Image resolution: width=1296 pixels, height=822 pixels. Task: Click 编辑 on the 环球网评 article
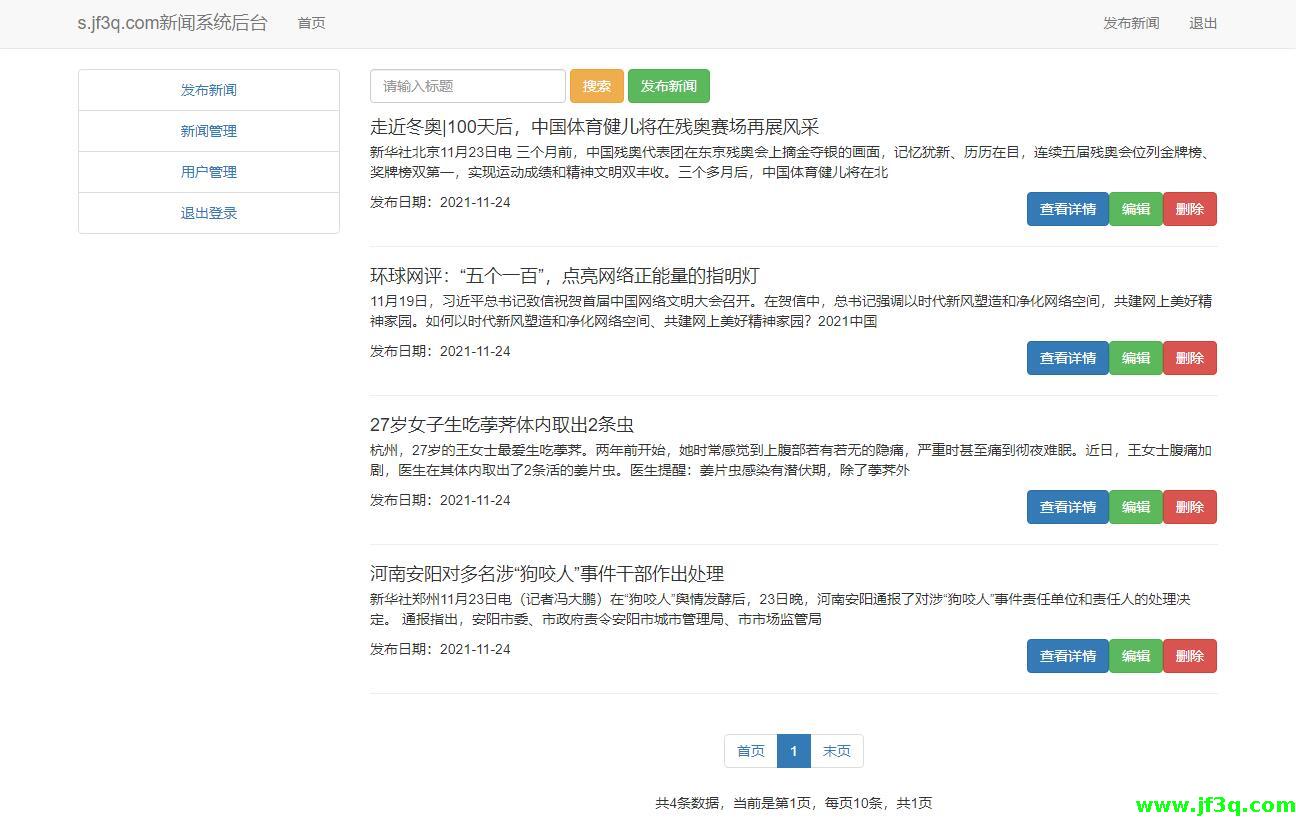pyautogui.click(x=1136, y=357)
